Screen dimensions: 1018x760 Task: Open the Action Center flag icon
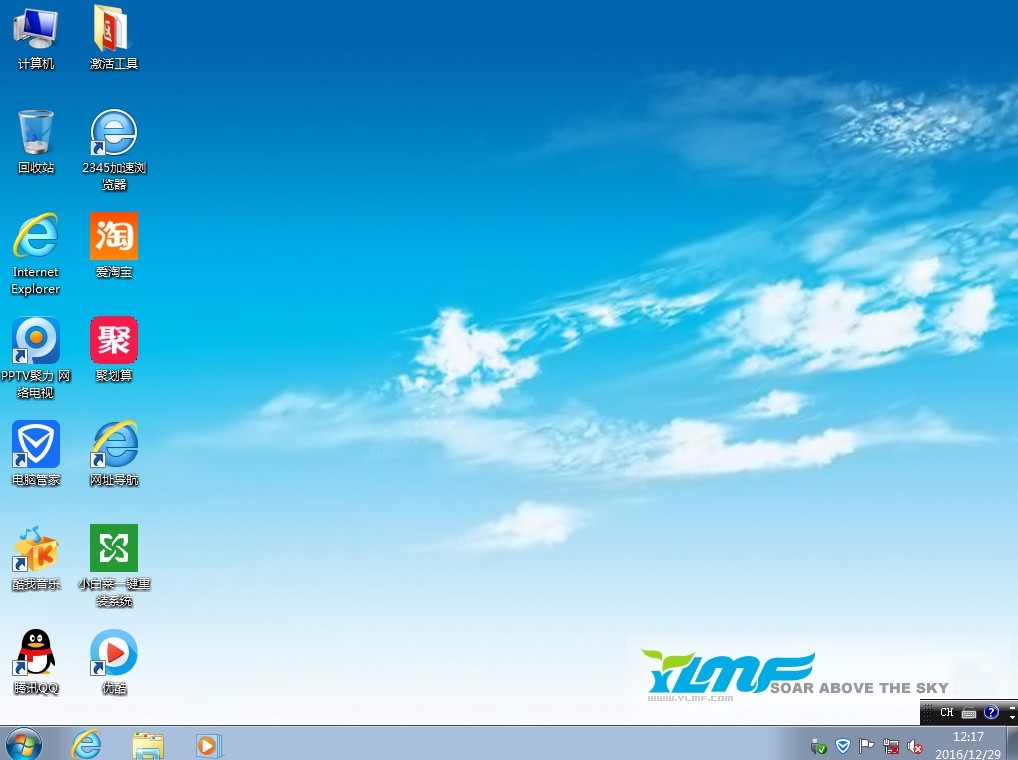[x=866, y=746]
